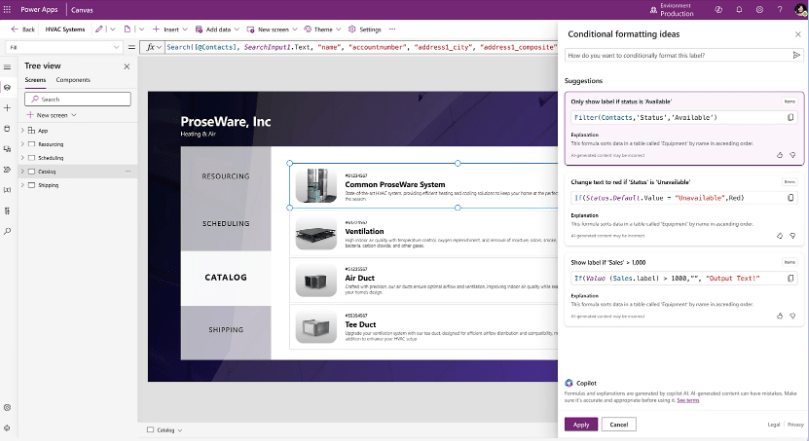Click the page copy icon in the toolbar
The height and width of the screenshot is (441, 809).
(x=127, y=29)
